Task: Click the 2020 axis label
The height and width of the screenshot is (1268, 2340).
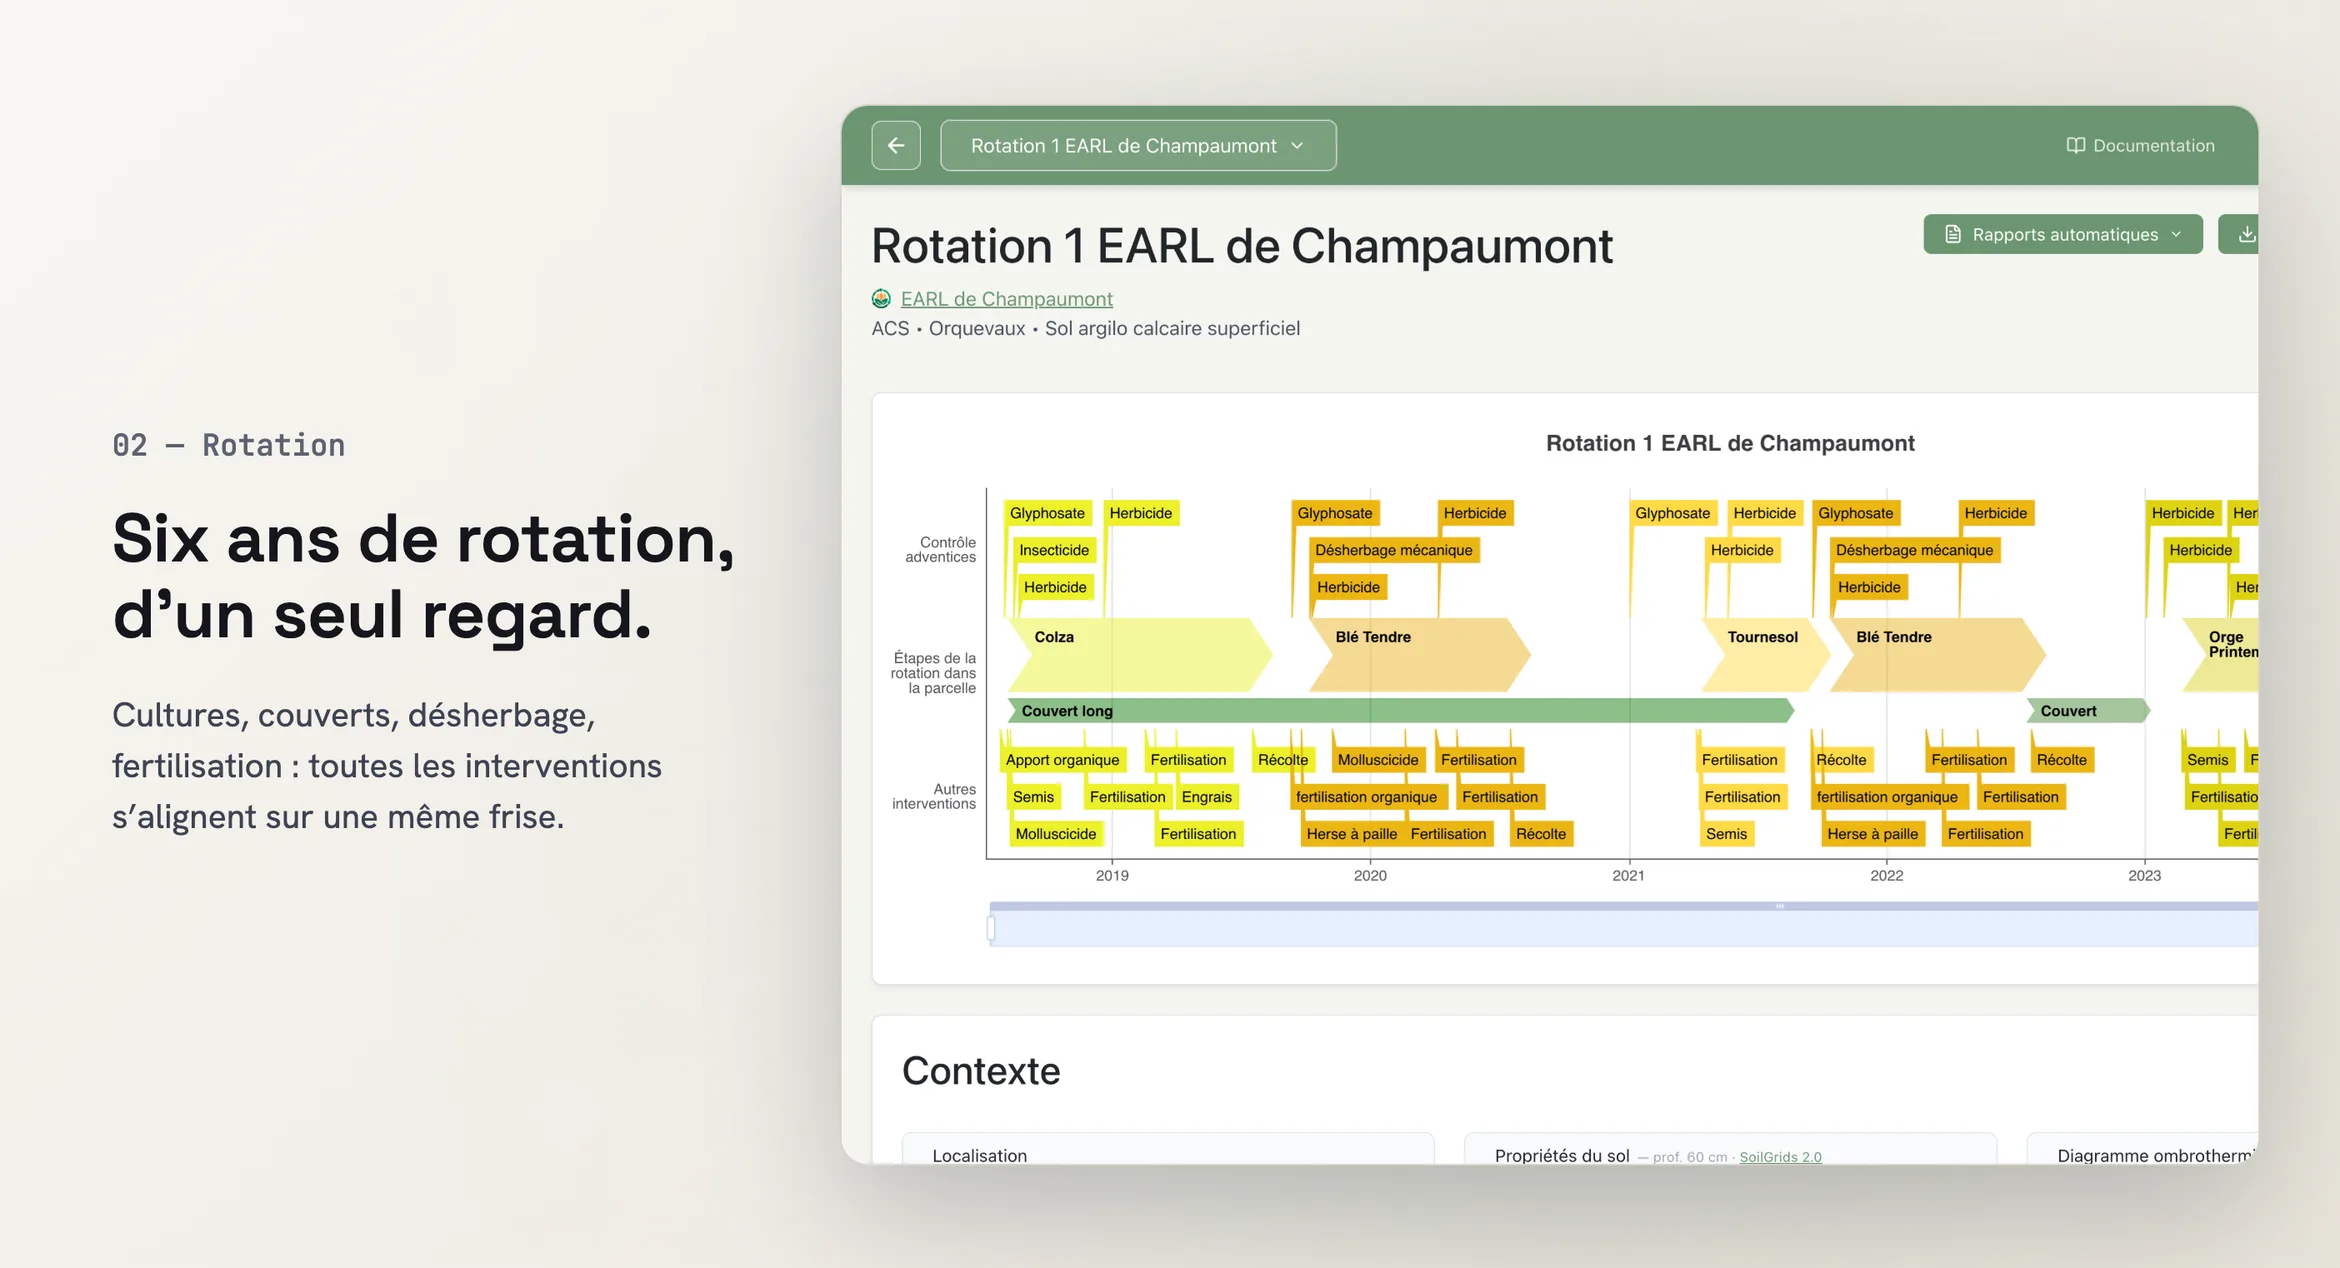Action: 1370,875
